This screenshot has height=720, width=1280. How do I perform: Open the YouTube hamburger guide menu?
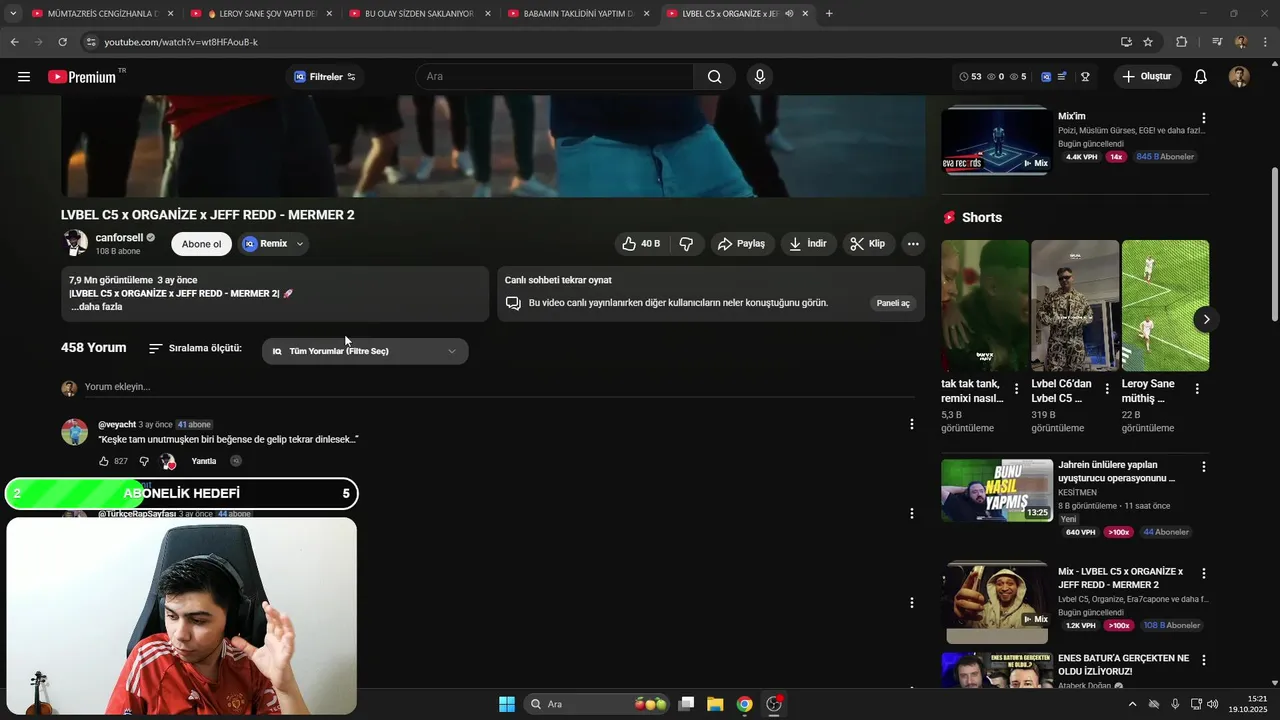pos(24,77)
